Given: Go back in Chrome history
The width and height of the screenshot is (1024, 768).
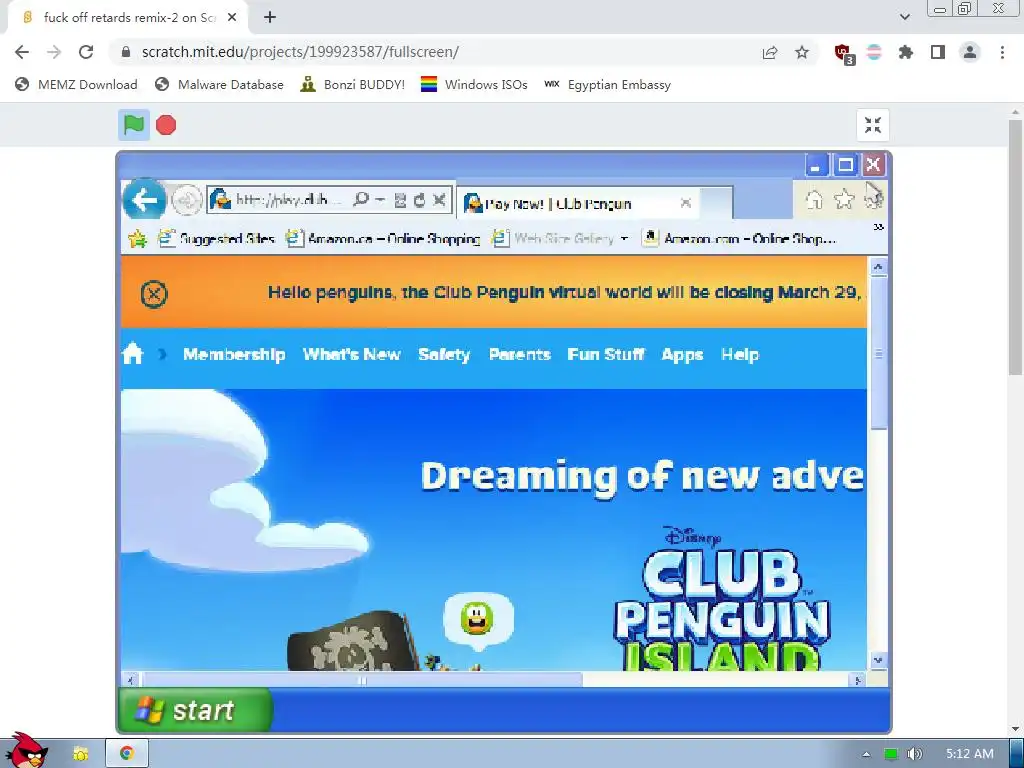Looking at the screenshot, I should (22, 52).
